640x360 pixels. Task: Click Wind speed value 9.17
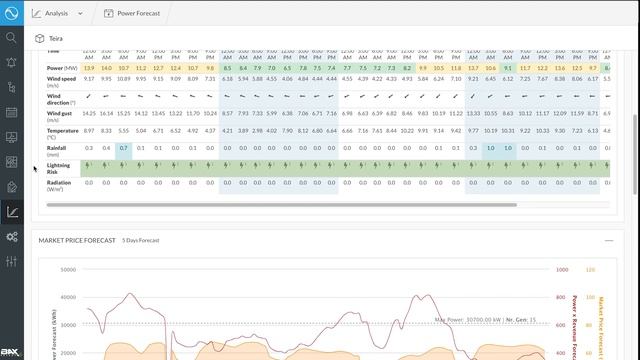[89, 79]
